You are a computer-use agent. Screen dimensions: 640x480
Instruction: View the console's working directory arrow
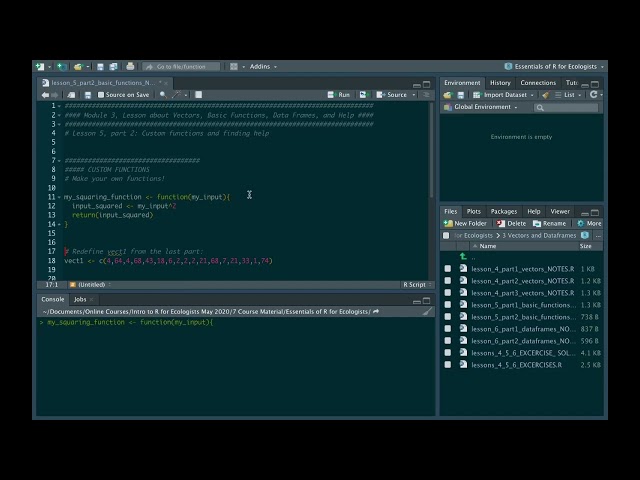376,311
